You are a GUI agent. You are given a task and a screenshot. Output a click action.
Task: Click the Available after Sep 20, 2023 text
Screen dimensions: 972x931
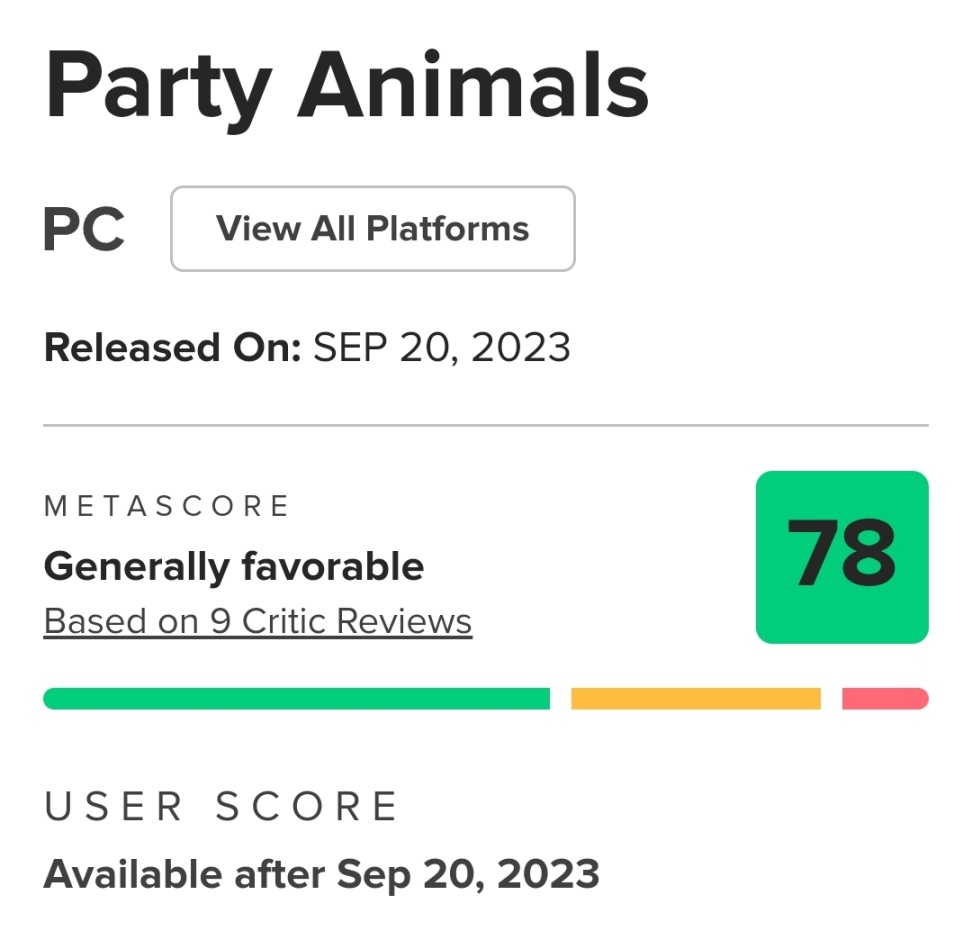322,875
